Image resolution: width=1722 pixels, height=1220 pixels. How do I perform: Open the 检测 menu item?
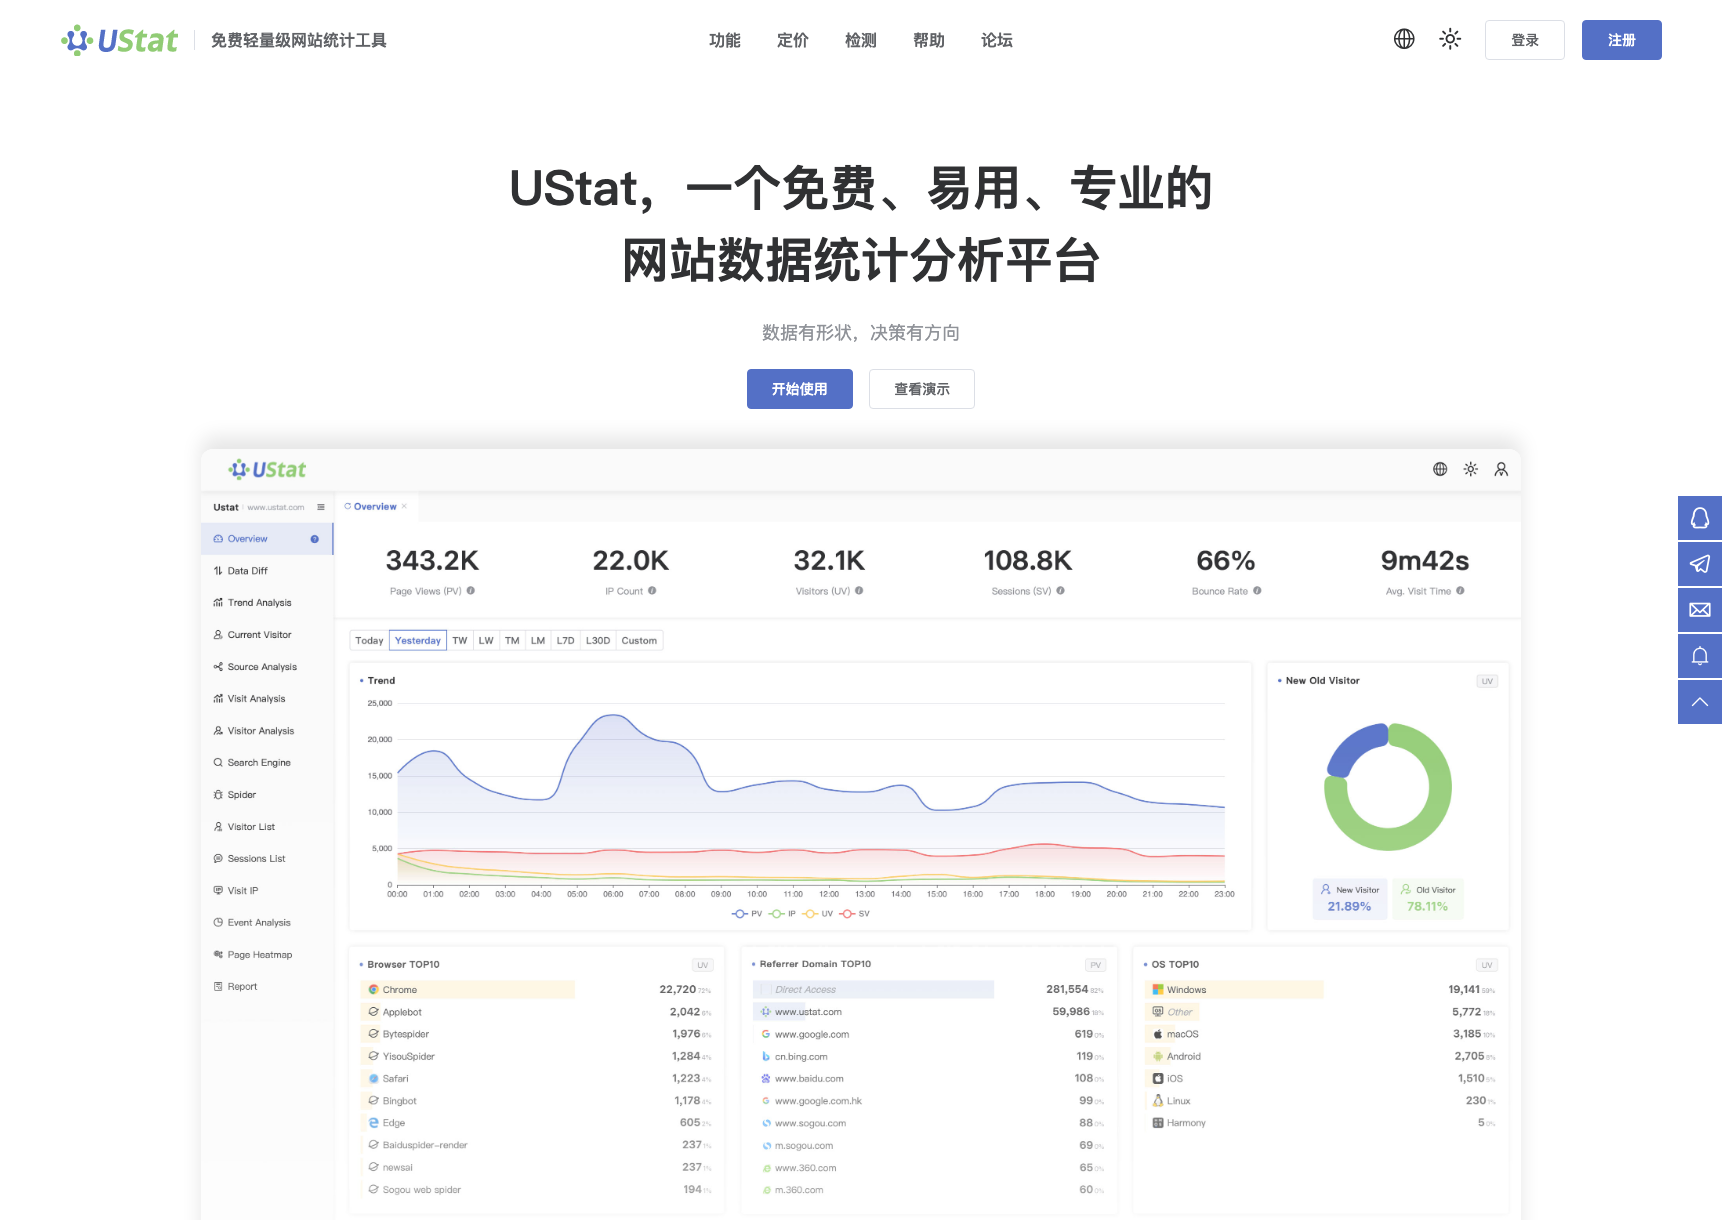coord(861,40)
